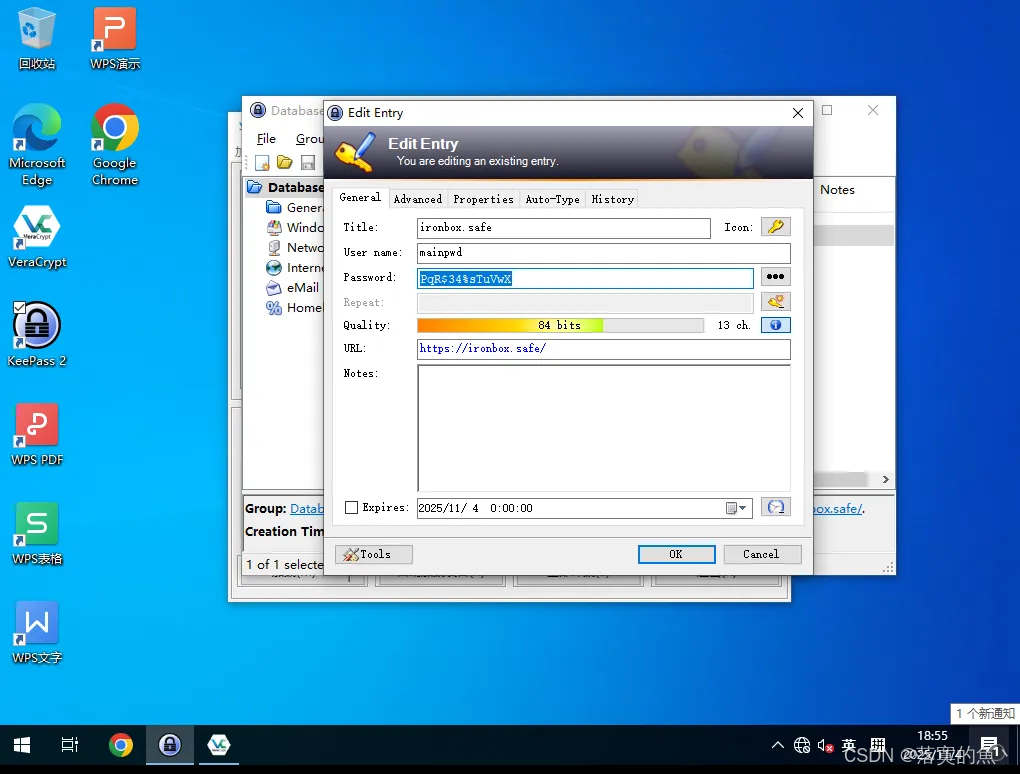Open the WPS表格 desktop icon
Image resolution: width=1020 pixels, height=774 pixels.
[37, 533]
